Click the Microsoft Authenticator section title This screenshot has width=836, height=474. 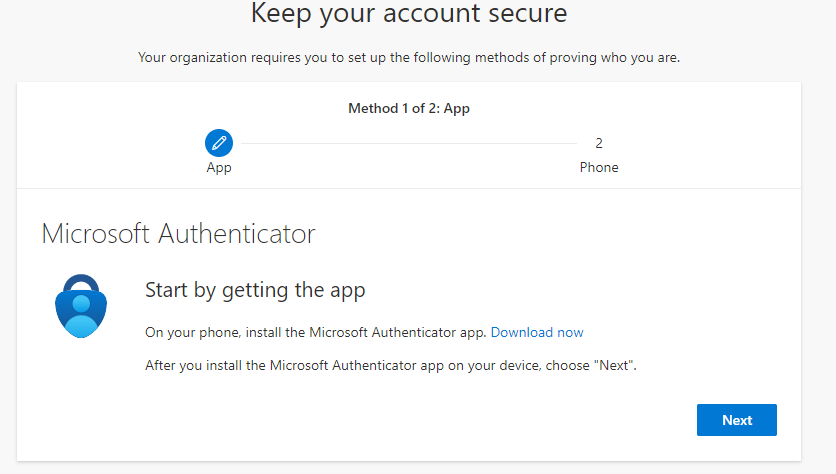tap(178, 234)
